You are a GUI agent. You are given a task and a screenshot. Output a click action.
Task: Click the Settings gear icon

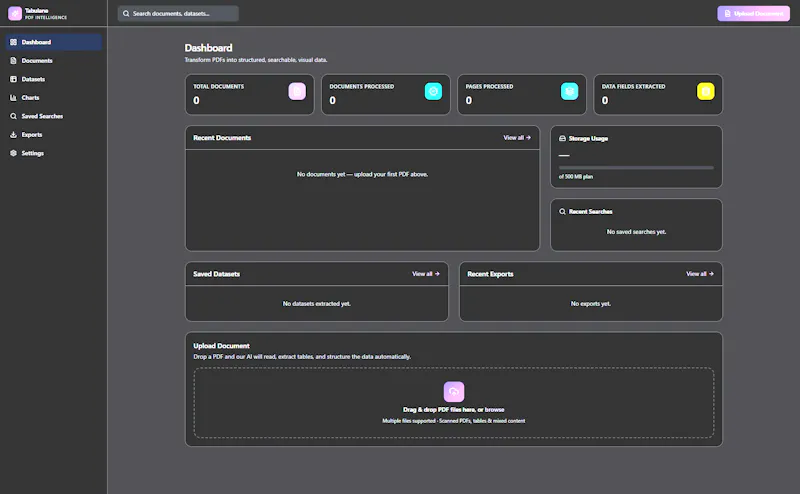pos(13,153)
